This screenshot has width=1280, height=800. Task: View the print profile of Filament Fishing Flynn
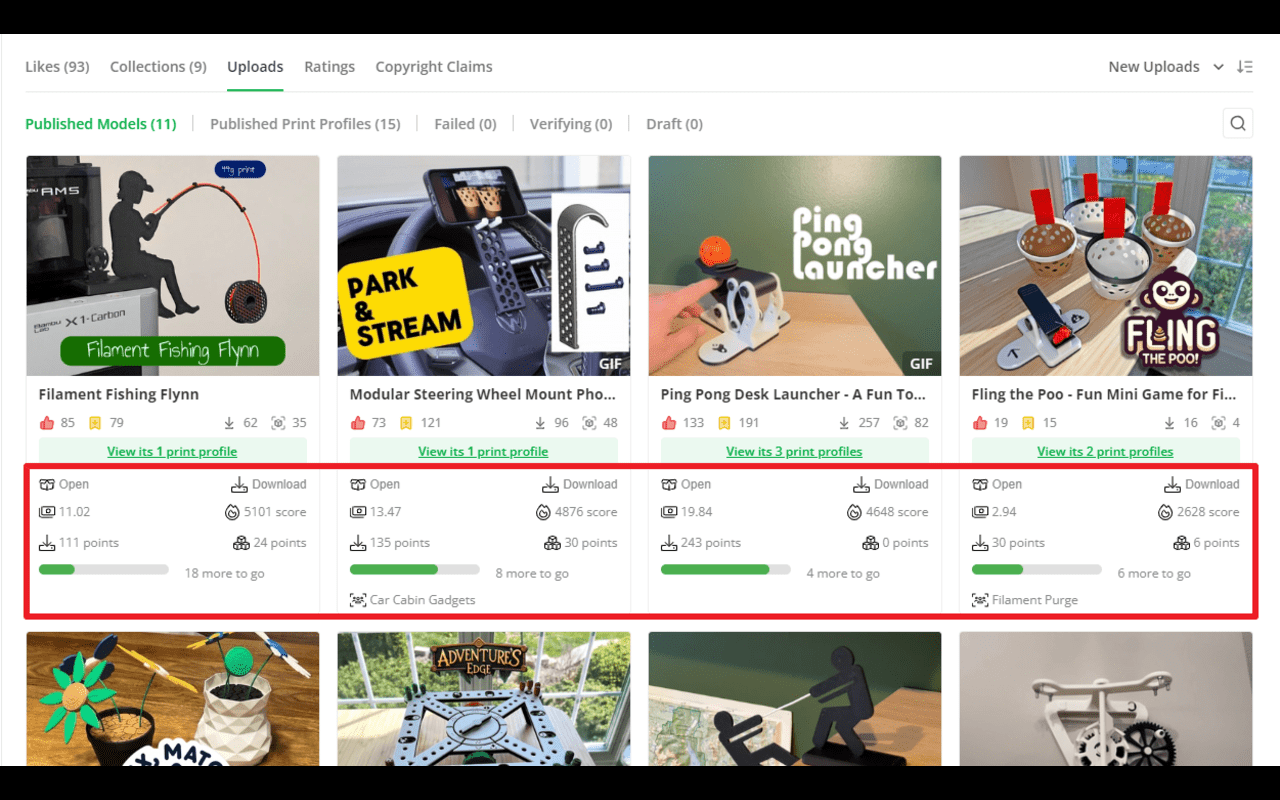[x=173, y=451]
